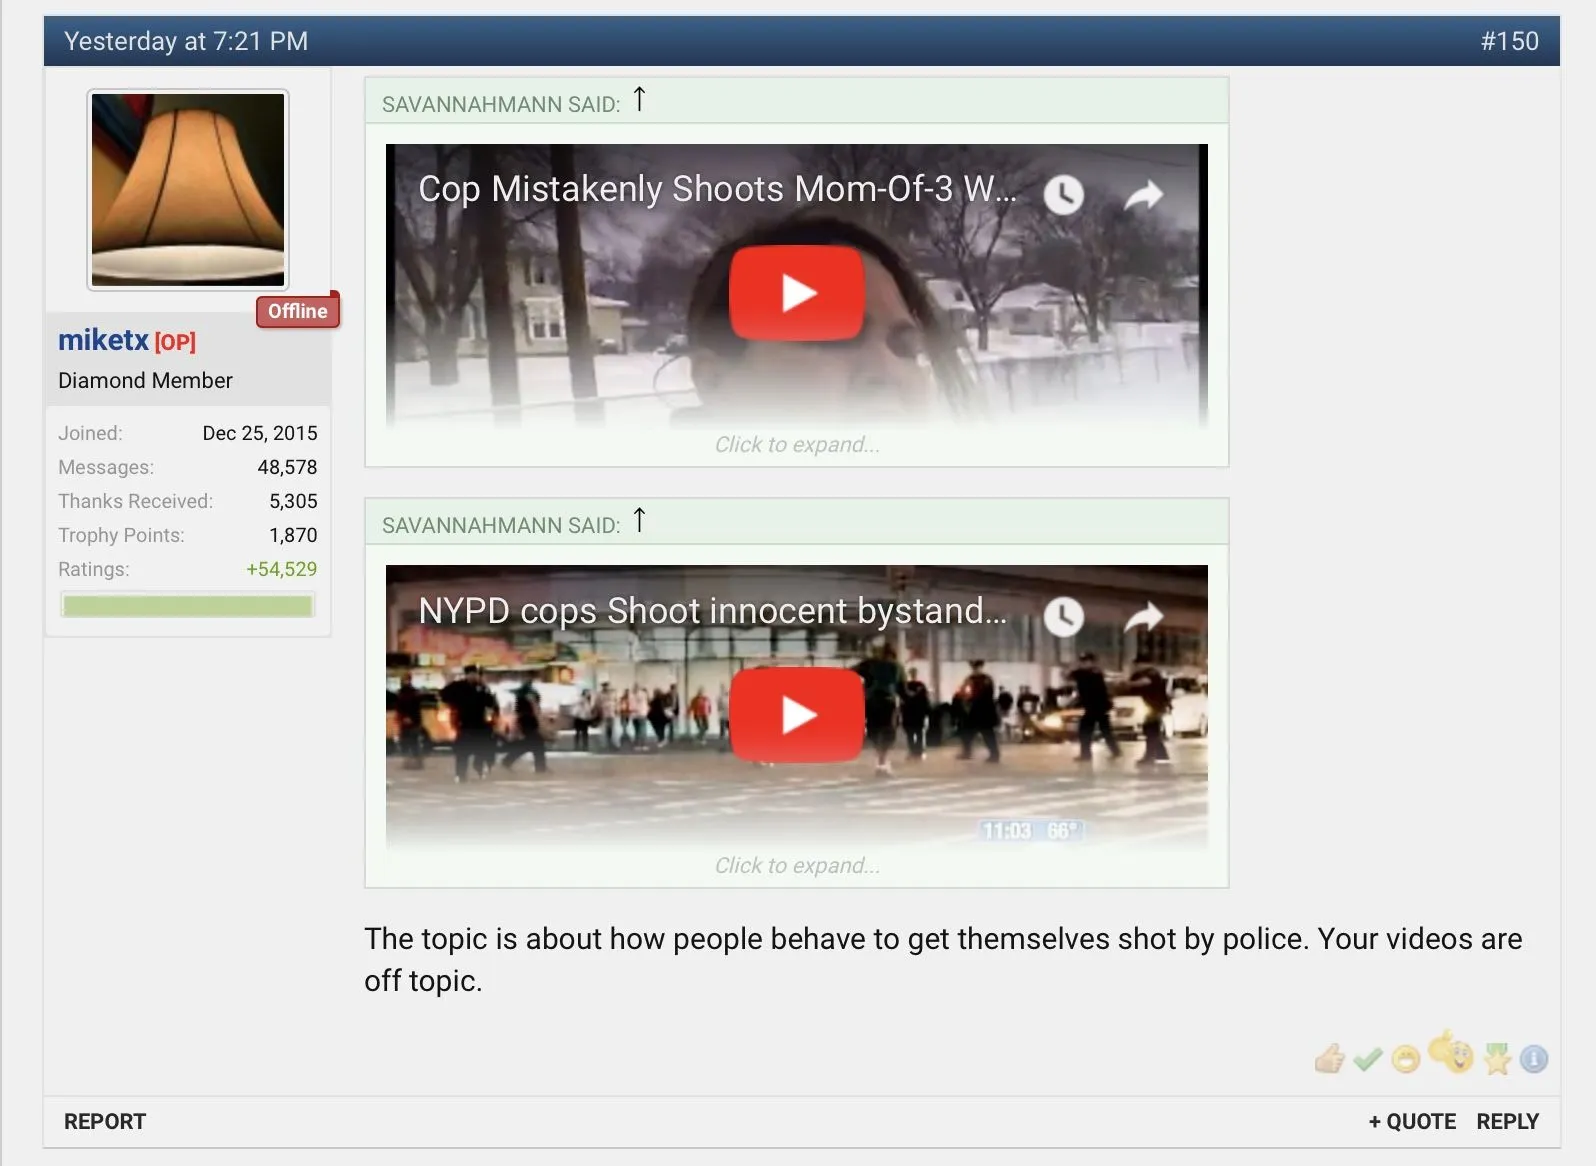Open the NYPD cops Shoot video title
Image resolution: width=1596 pixels, height=1166 pixels.
click(x=712, y=610)
